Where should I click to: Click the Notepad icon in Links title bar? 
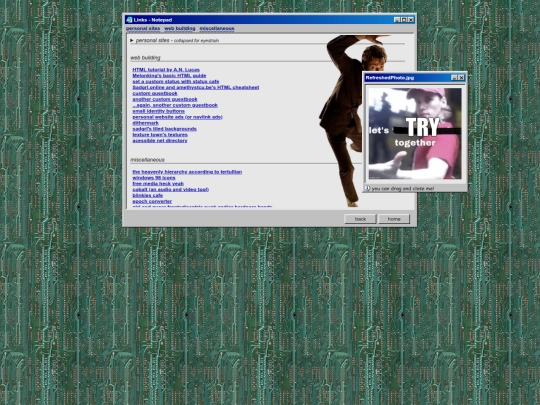(x=129, y=20)
